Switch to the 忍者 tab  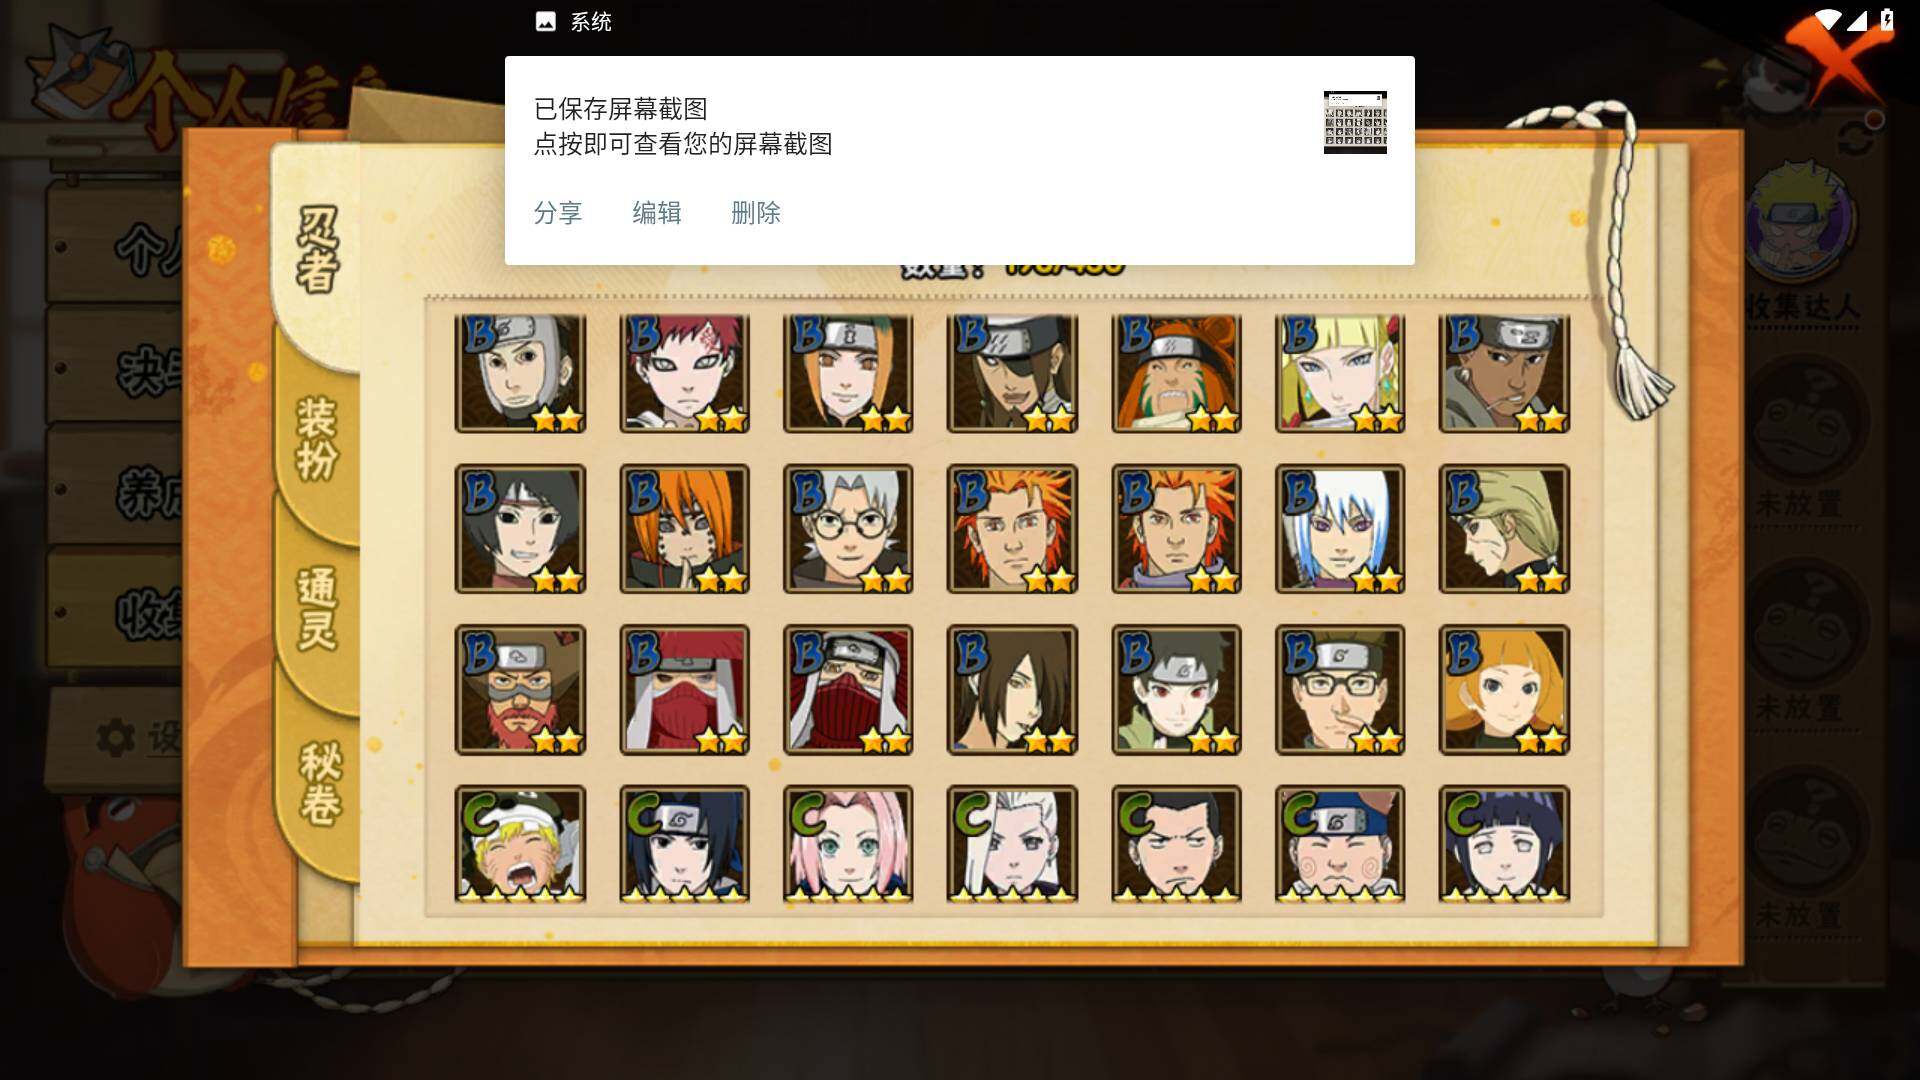coord(318,250)
